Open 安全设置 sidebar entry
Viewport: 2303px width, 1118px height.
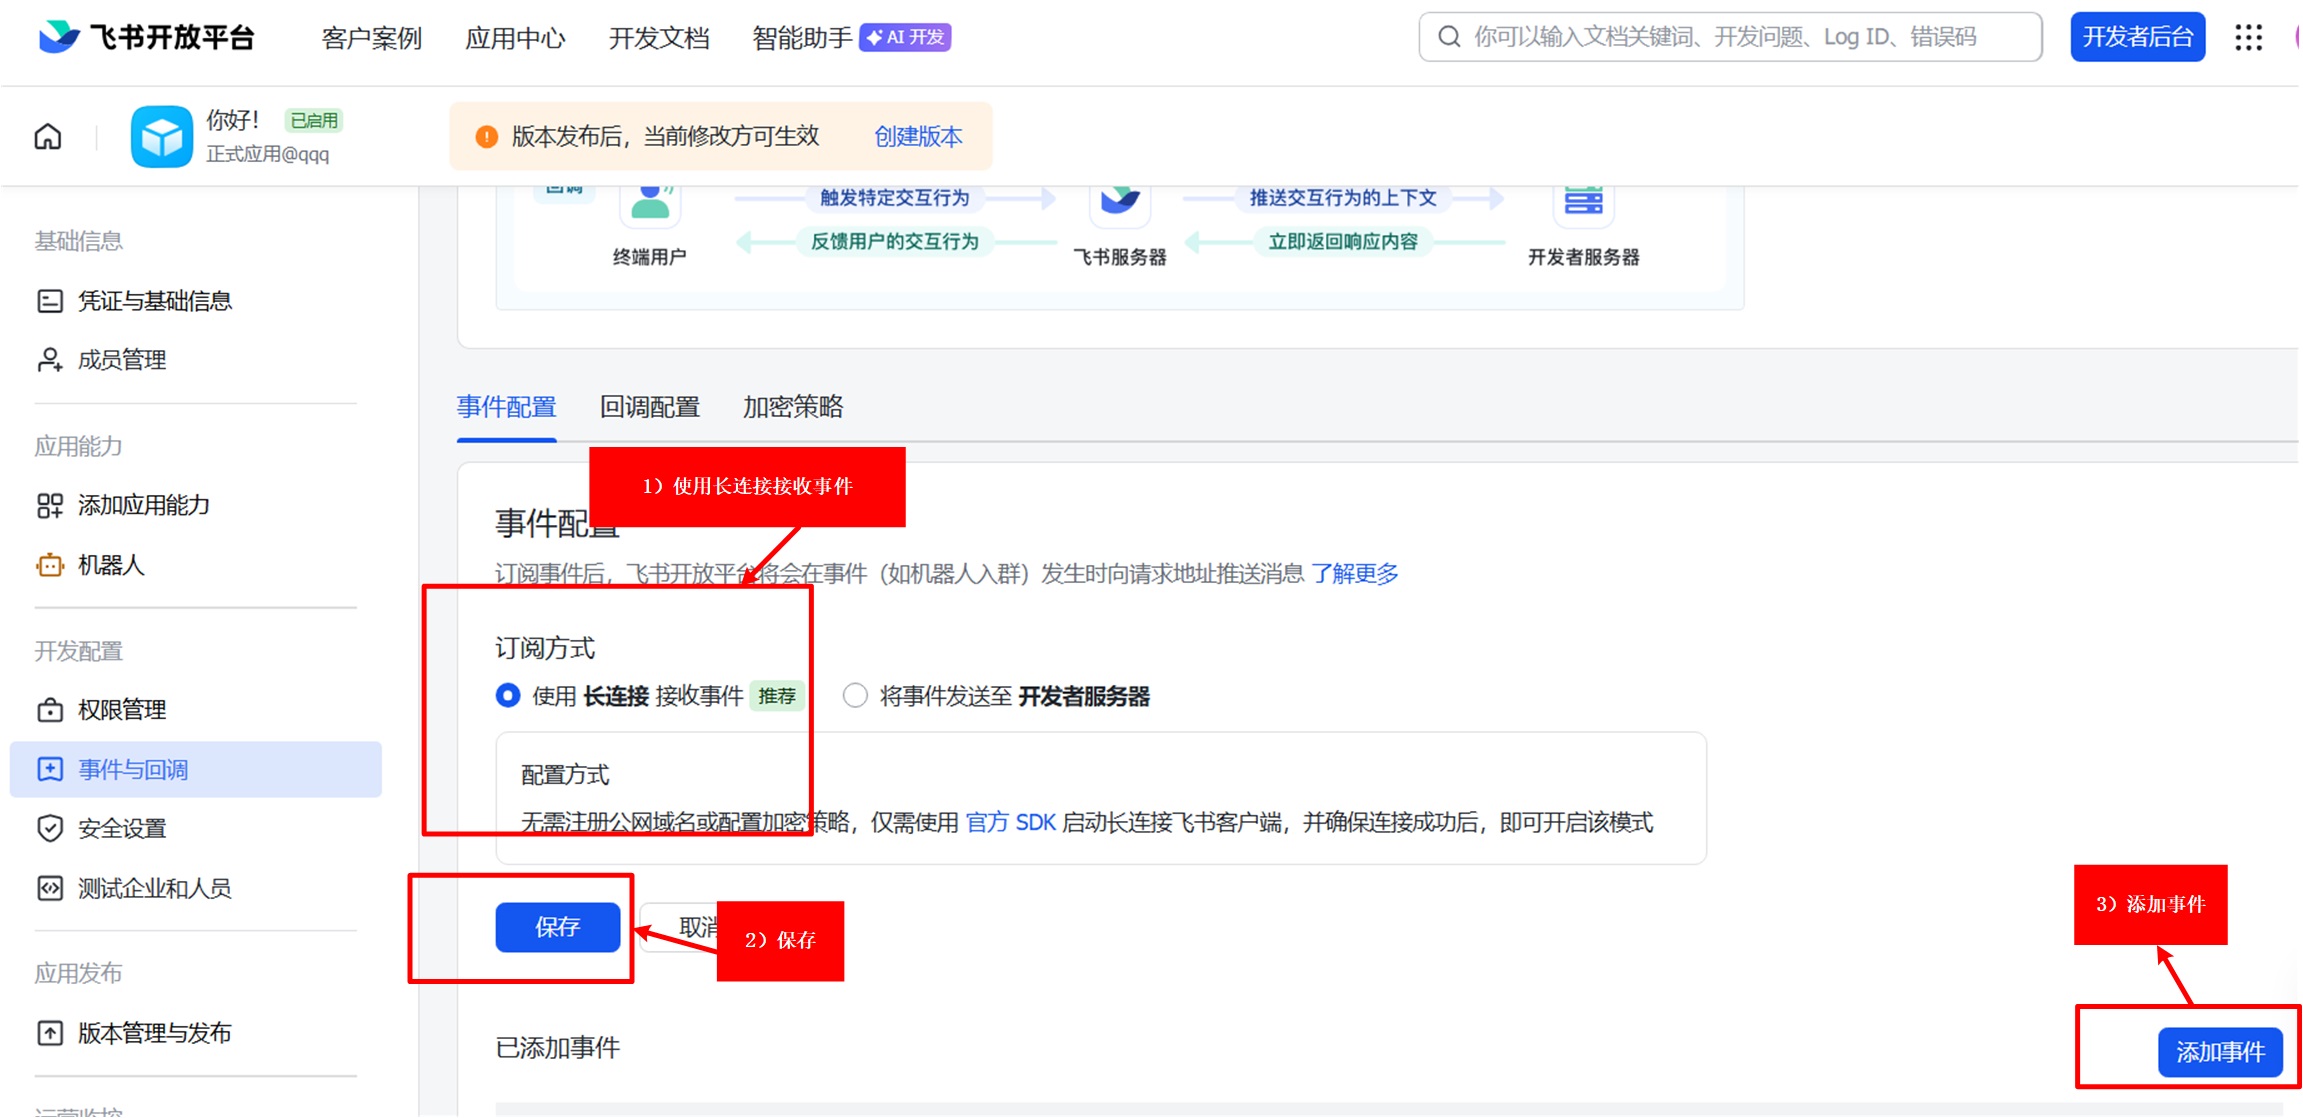121,829
